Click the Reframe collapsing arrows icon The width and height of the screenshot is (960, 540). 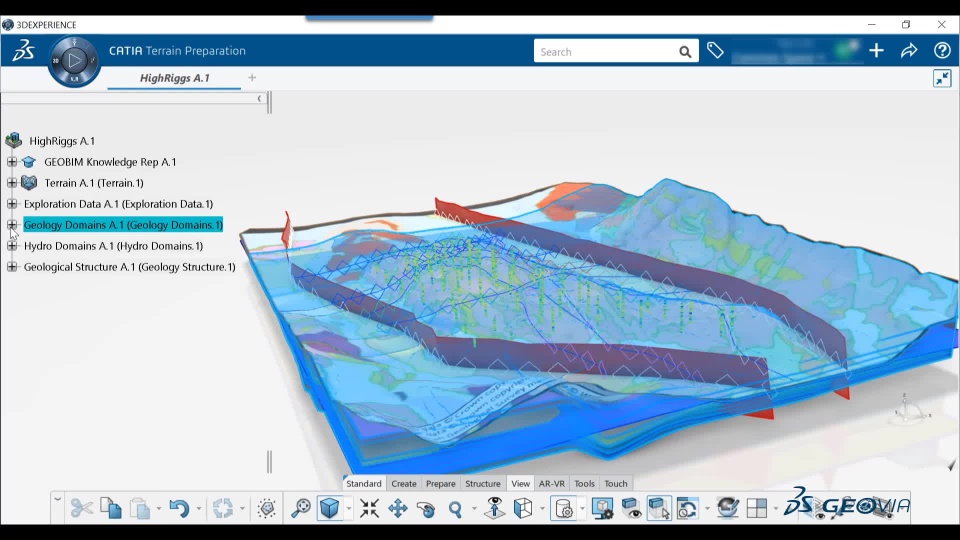pos(369,508)
